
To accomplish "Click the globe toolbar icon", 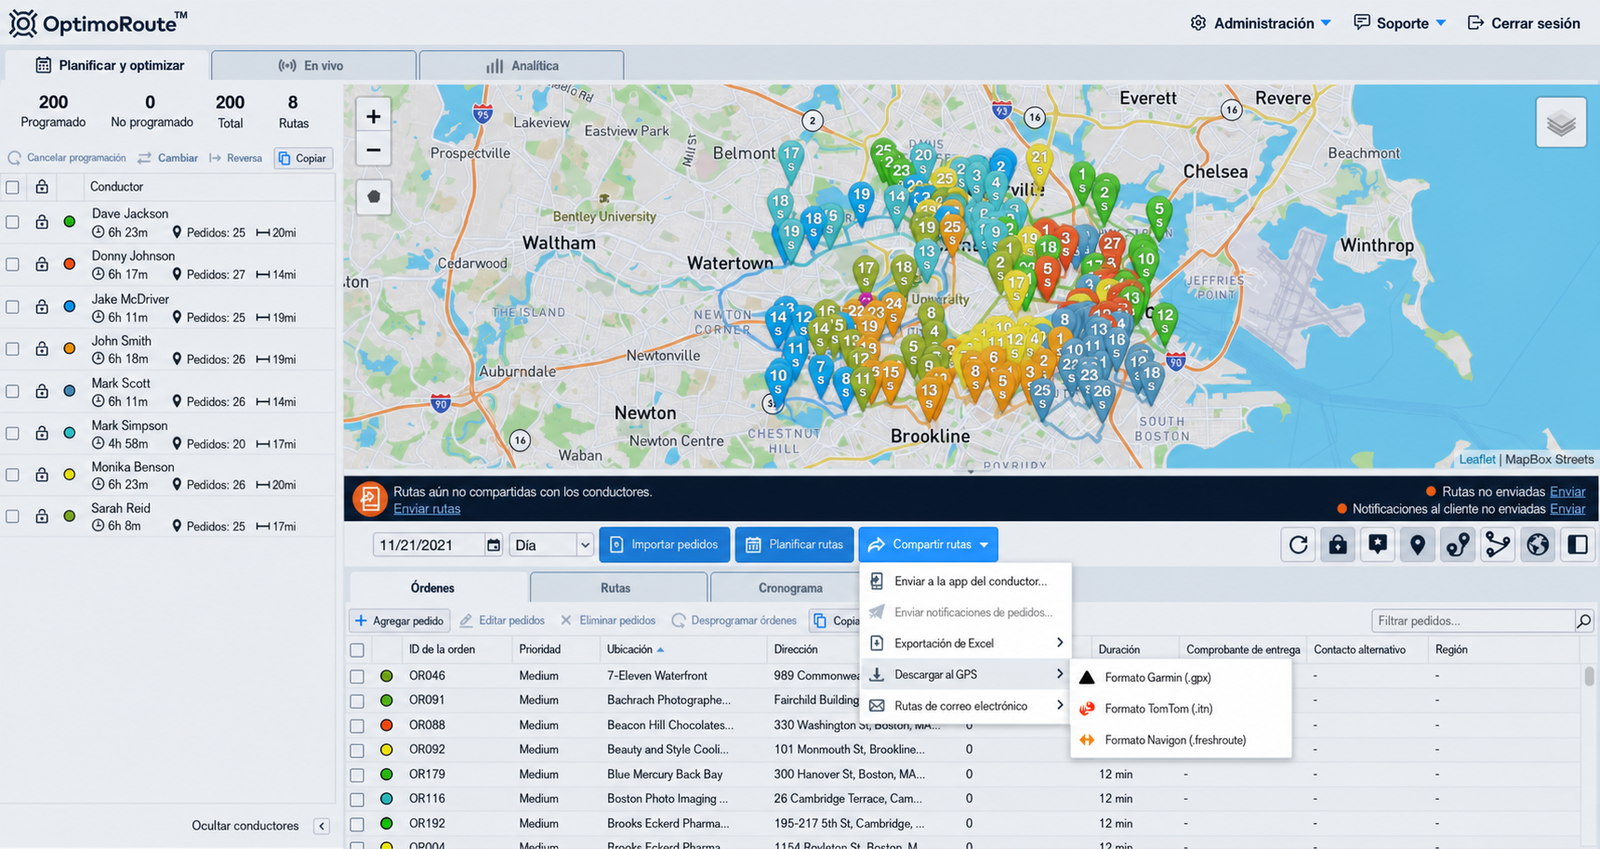I will (1538, 545).
